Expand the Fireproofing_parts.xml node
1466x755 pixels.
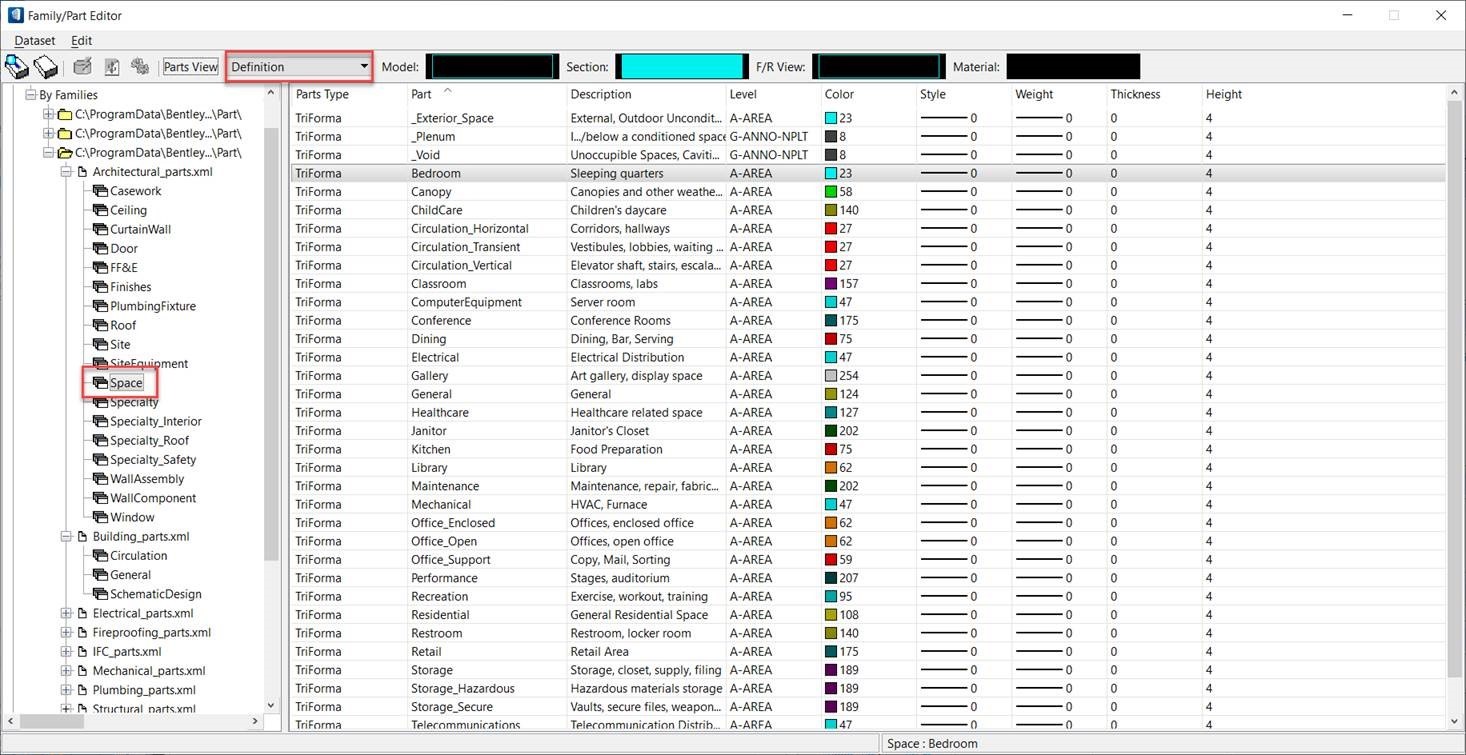(66, 632)
